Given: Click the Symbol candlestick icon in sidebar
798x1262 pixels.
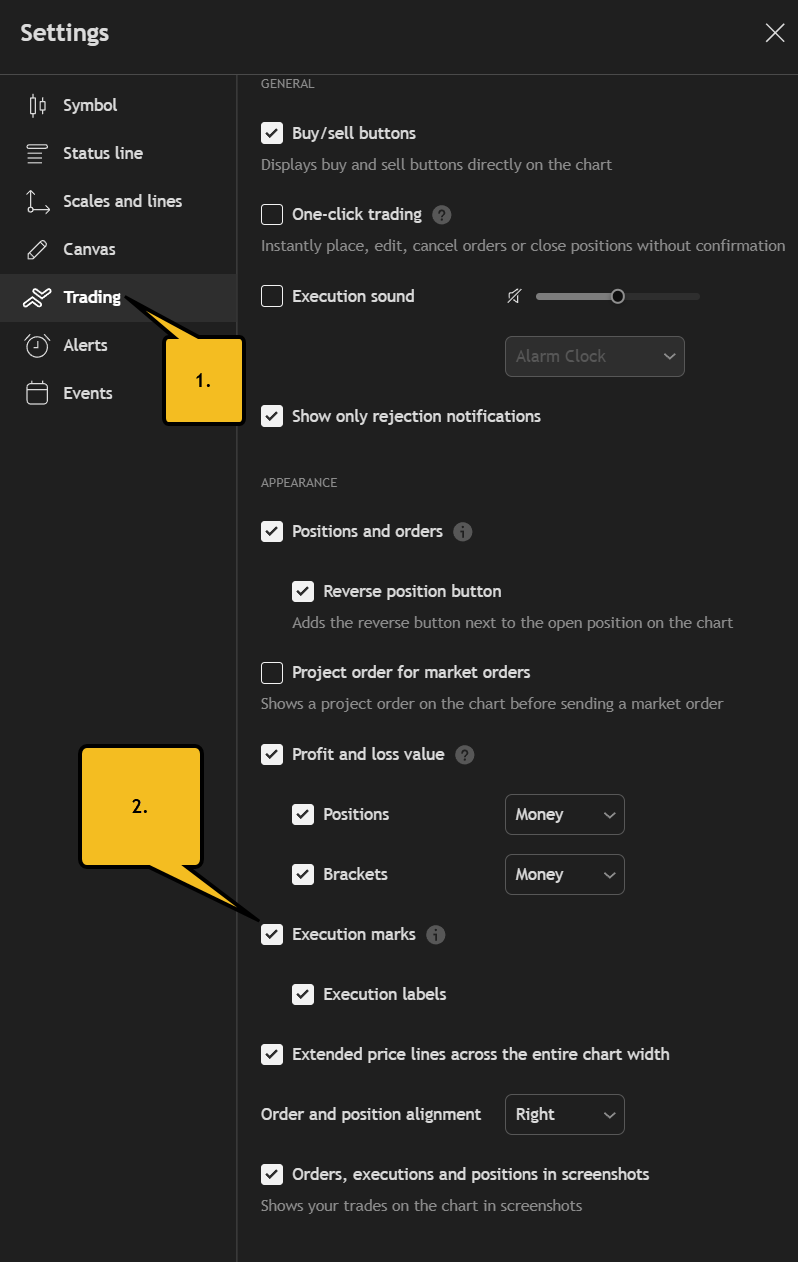Looking at the screenshot, I should pos(37,105).
